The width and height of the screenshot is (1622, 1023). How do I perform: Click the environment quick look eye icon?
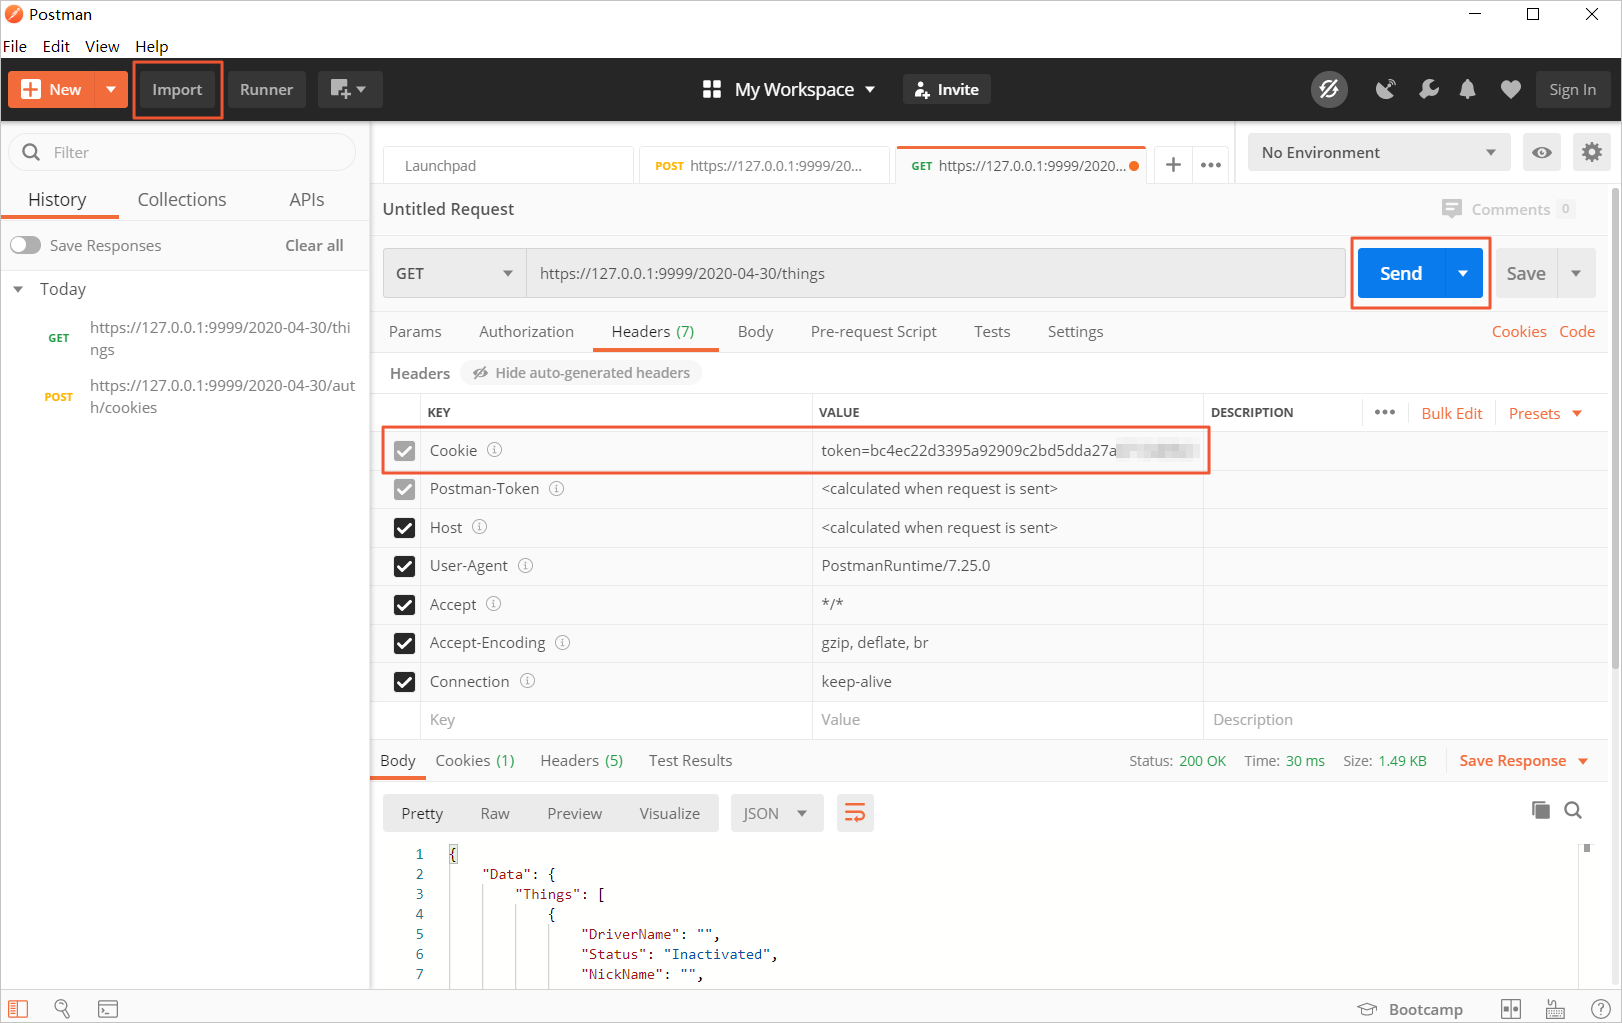click(x=1542, y=152)
